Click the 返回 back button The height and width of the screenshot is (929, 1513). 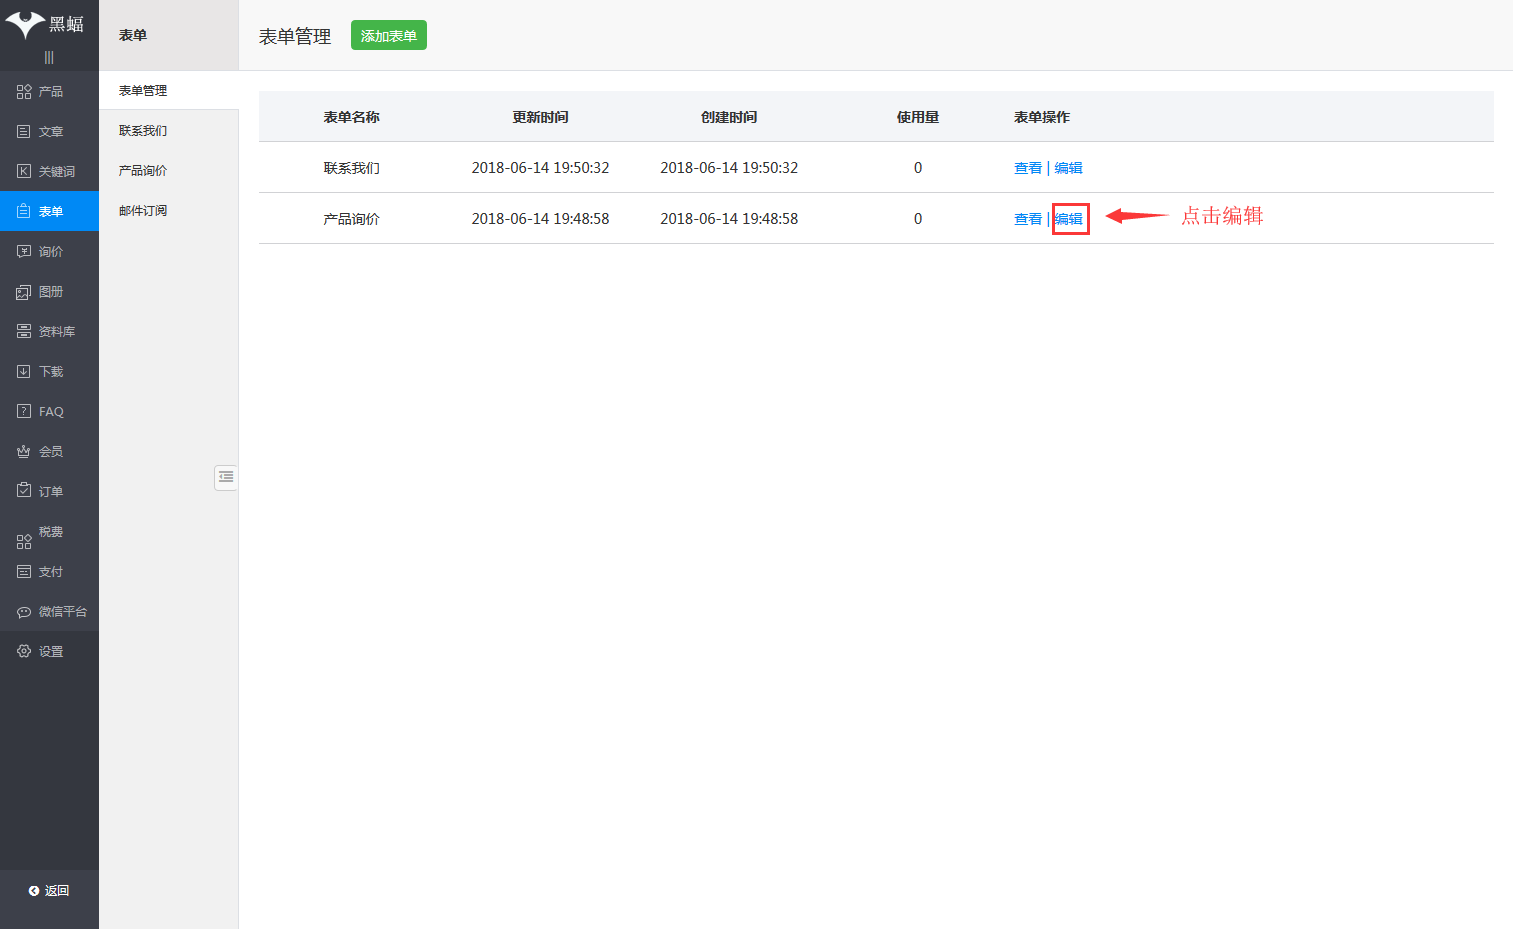click(49, 891)
